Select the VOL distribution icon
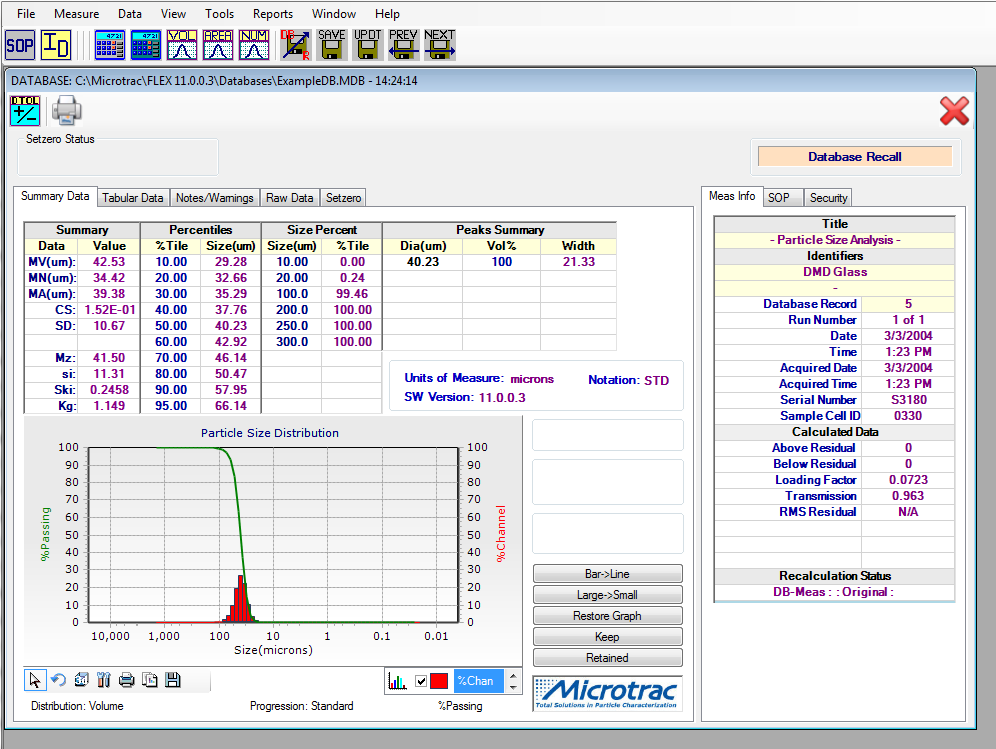 pyautogui.click(x=182, y=45)
